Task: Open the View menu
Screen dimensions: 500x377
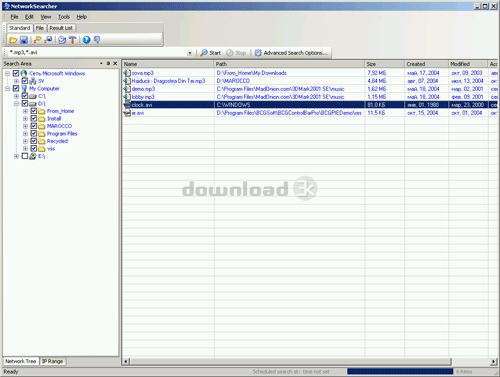Action: [x=46, y=17]
